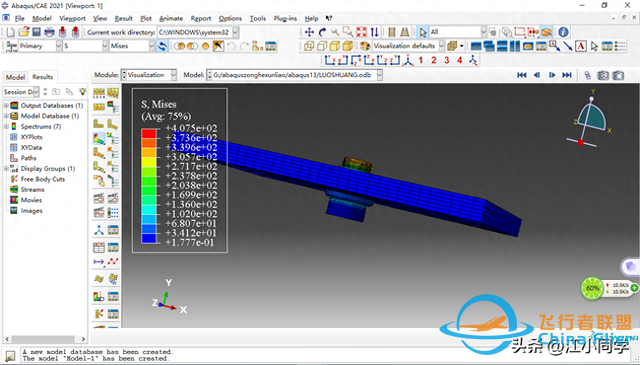Screen dimensions: 640x365
Task: Select XYData in the results tree
Action: click(31, 147)
